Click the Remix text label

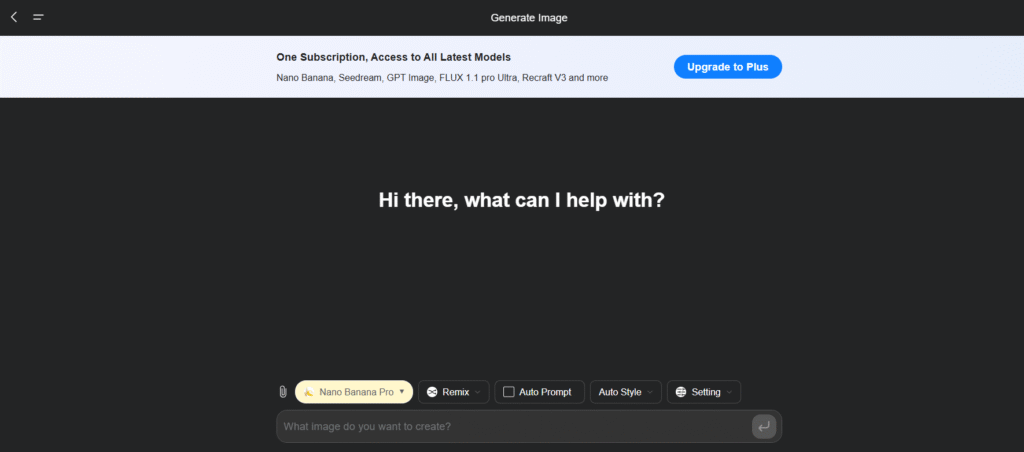455,392
